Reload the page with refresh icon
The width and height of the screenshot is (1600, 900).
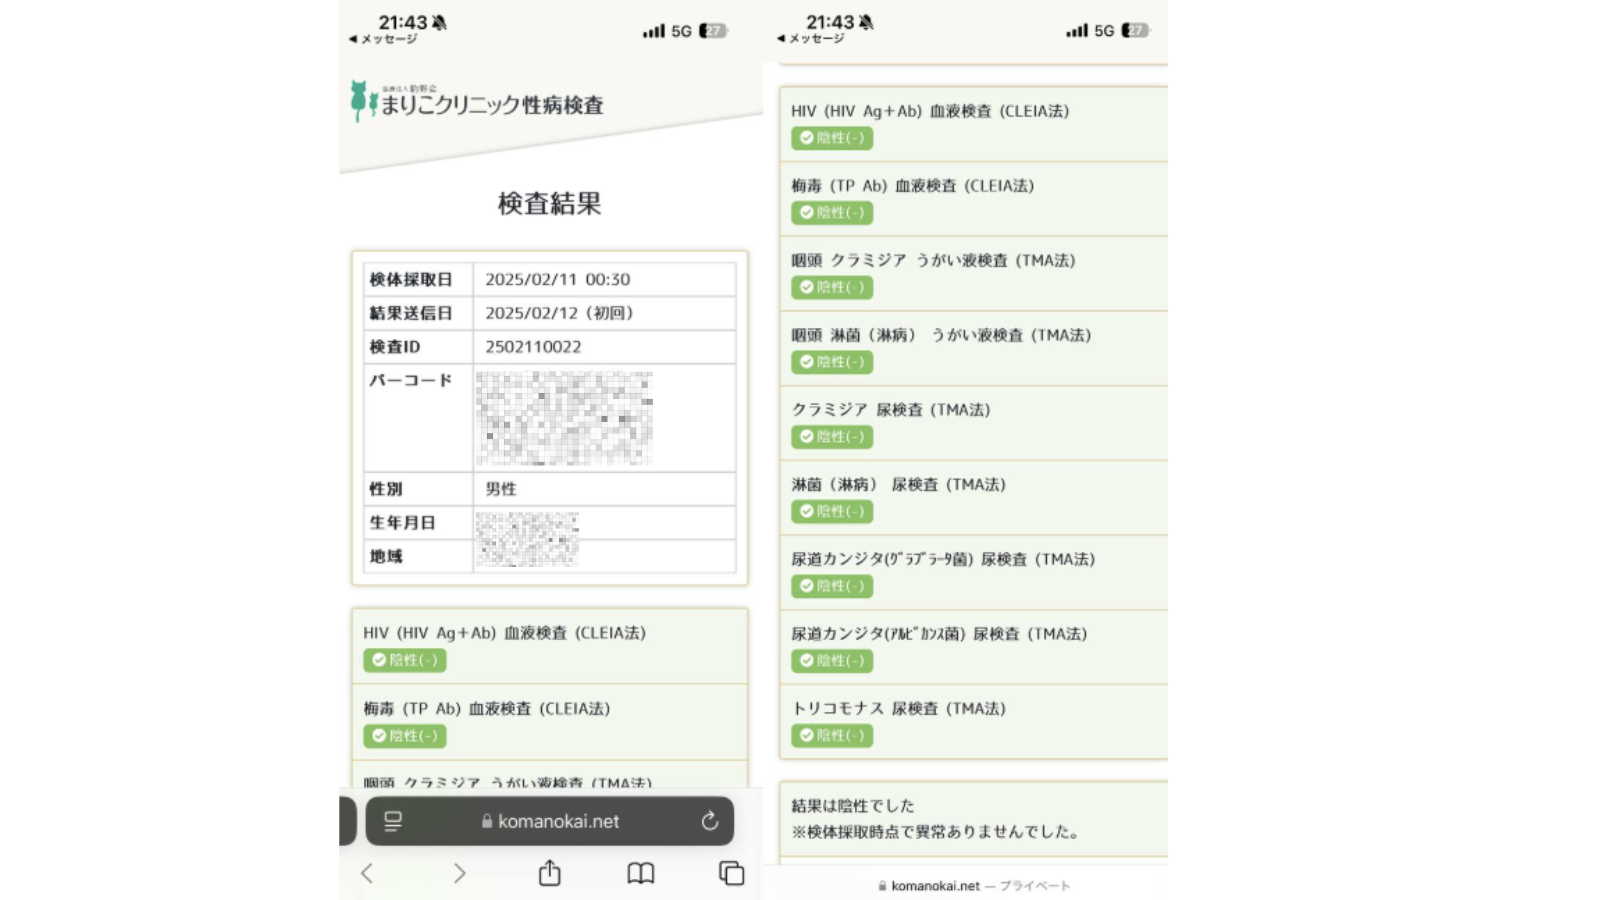point(710,821)
